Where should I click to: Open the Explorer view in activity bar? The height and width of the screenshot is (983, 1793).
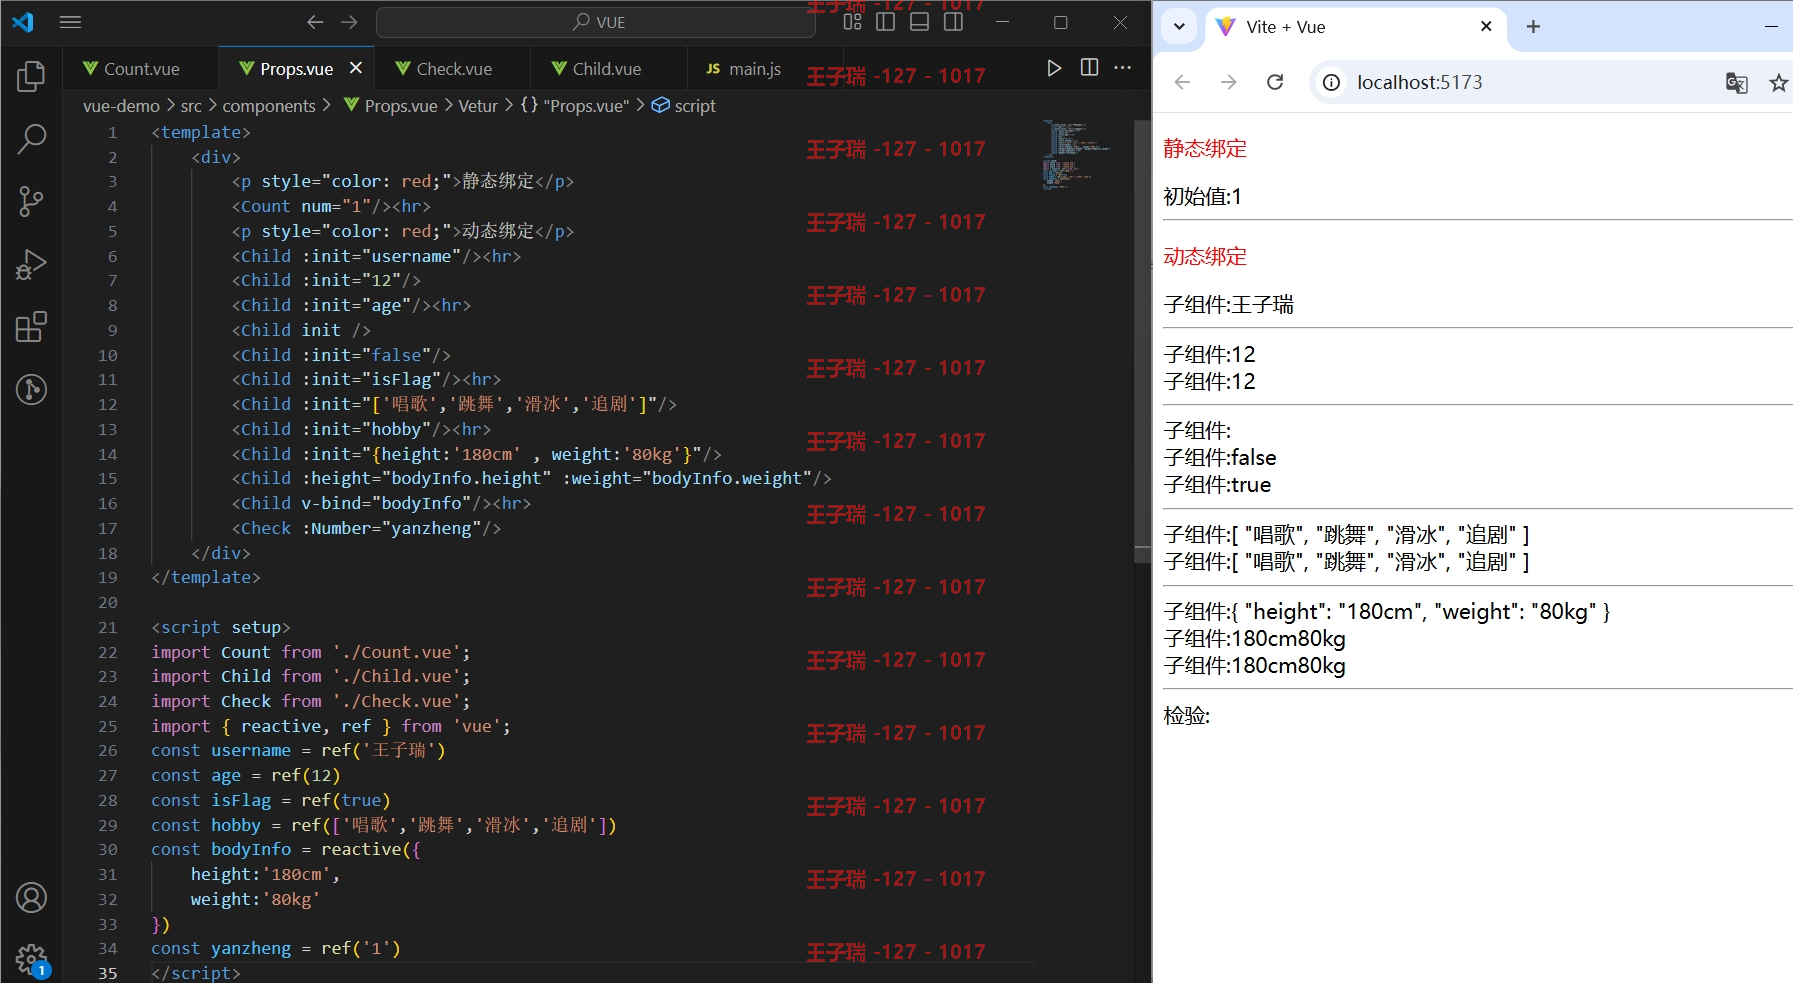point(31,76)
